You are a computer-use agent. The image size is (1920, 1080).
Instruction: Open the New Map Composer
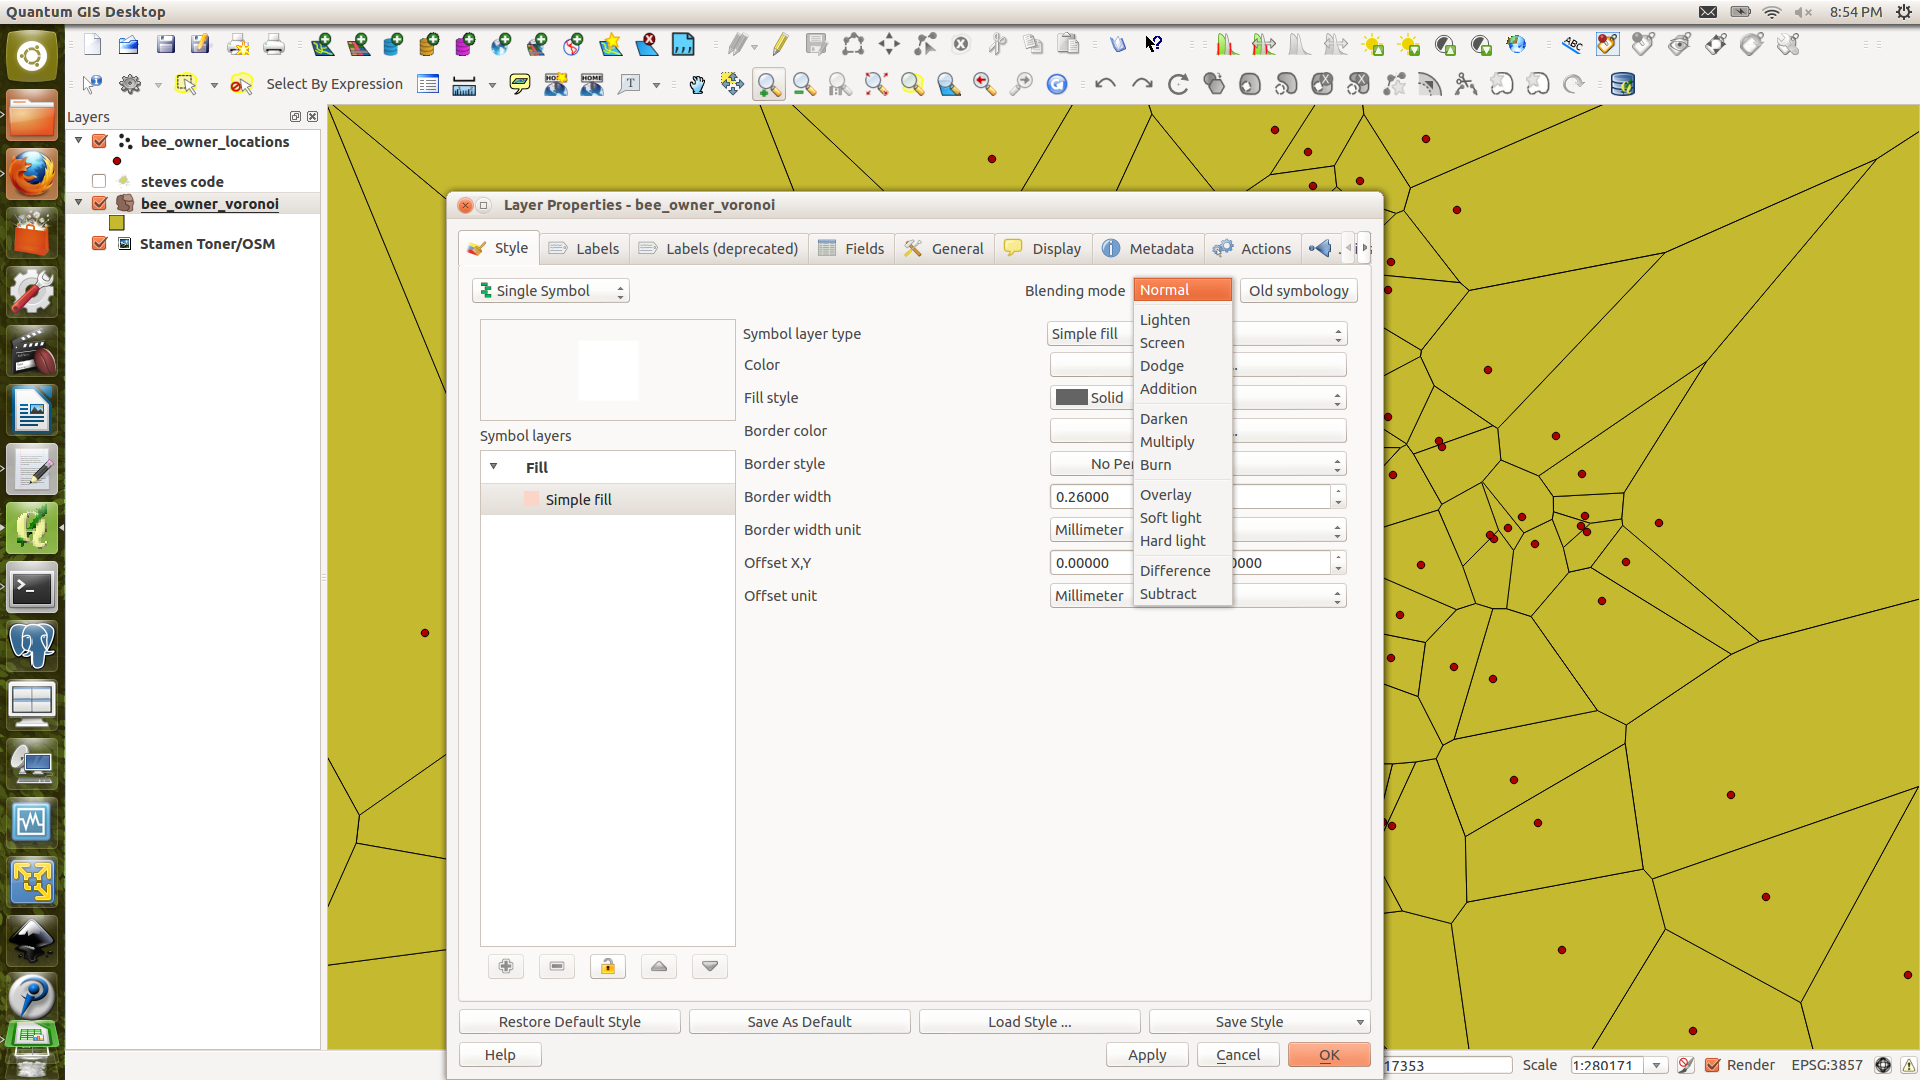(x=239, y=44)
